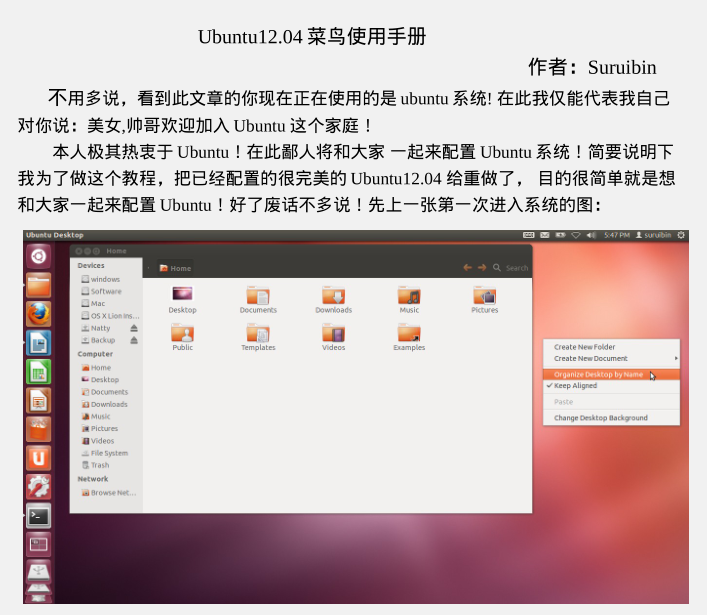Open the Home Folder launcher icon

[x=38, y=285]
